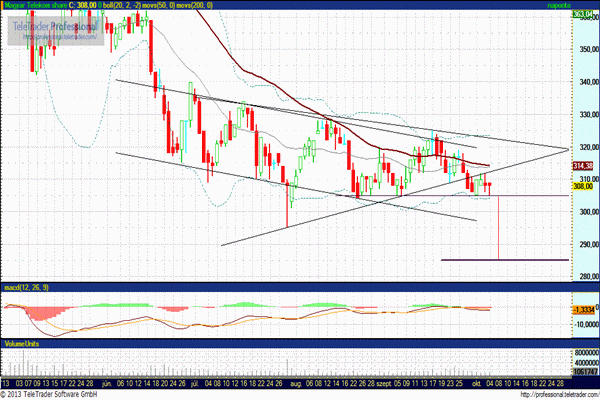Click the TeleTrader Professional watermark logo
600x400 pixels.
coord(56,30)
